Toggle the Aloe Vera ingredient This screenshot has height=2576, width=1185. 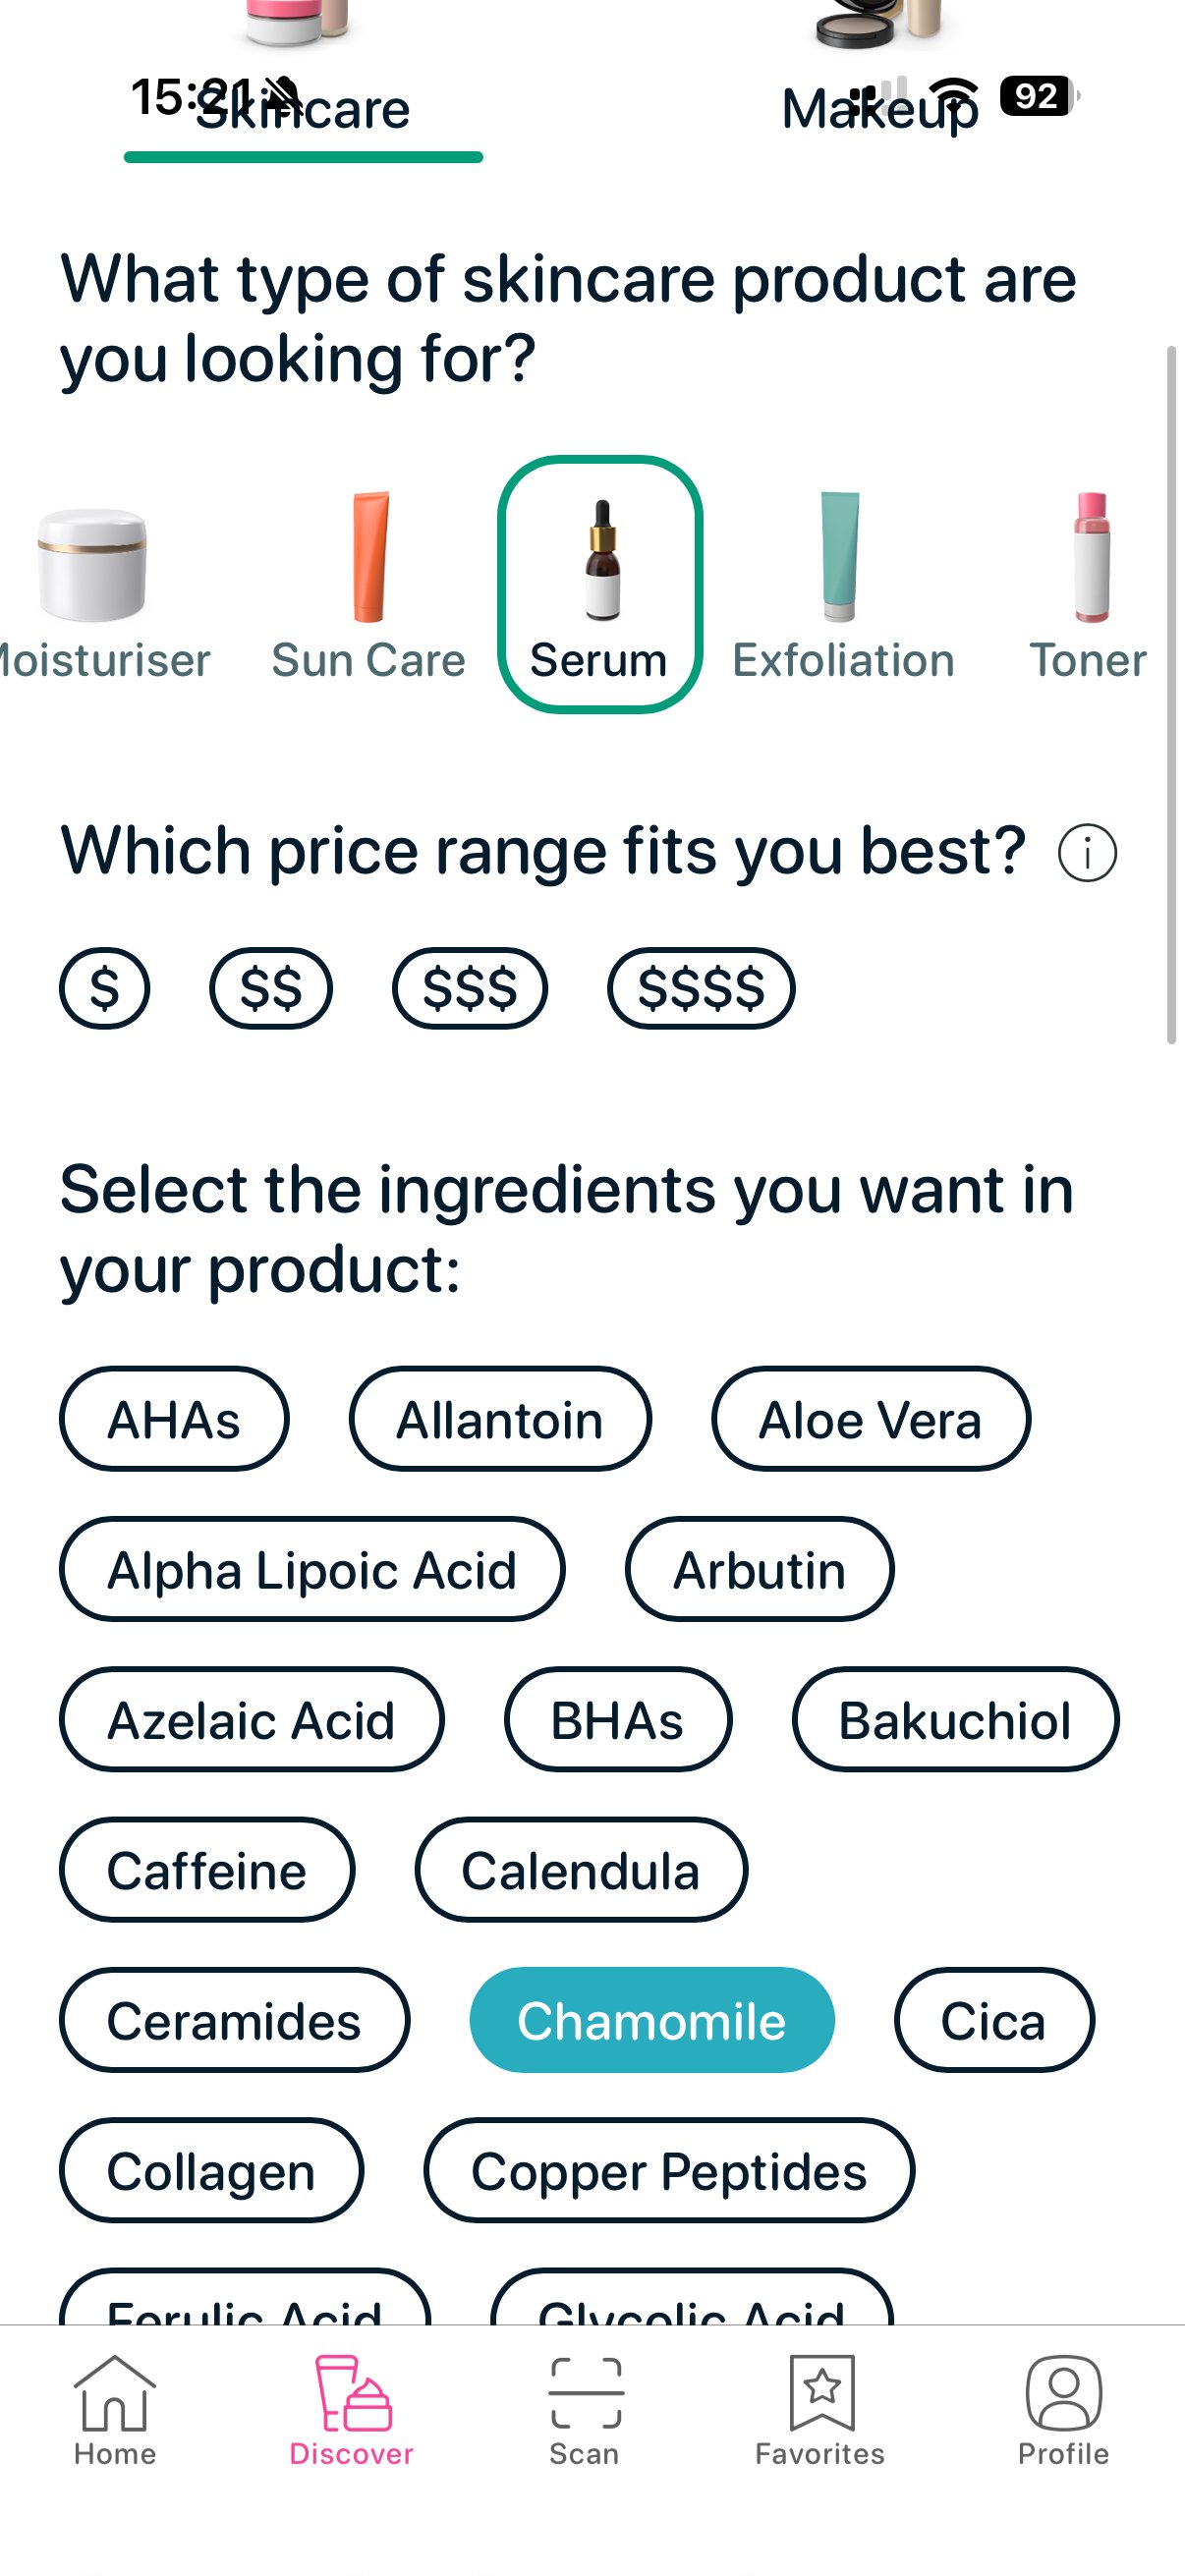[870, 1419]
